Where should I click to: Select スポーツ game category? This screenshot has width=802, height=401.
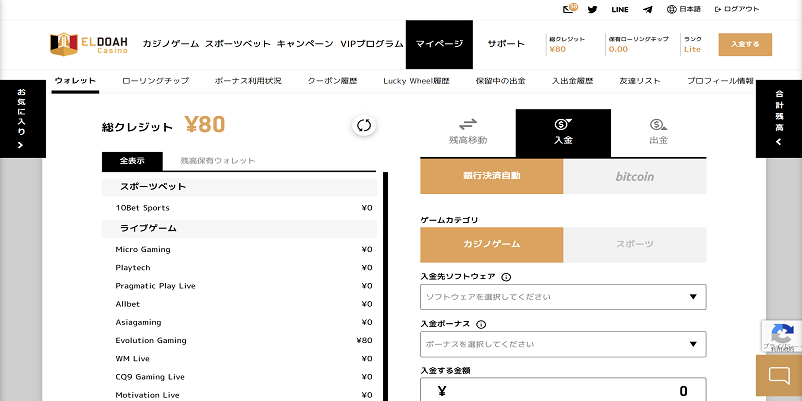[x=635, y=244]
